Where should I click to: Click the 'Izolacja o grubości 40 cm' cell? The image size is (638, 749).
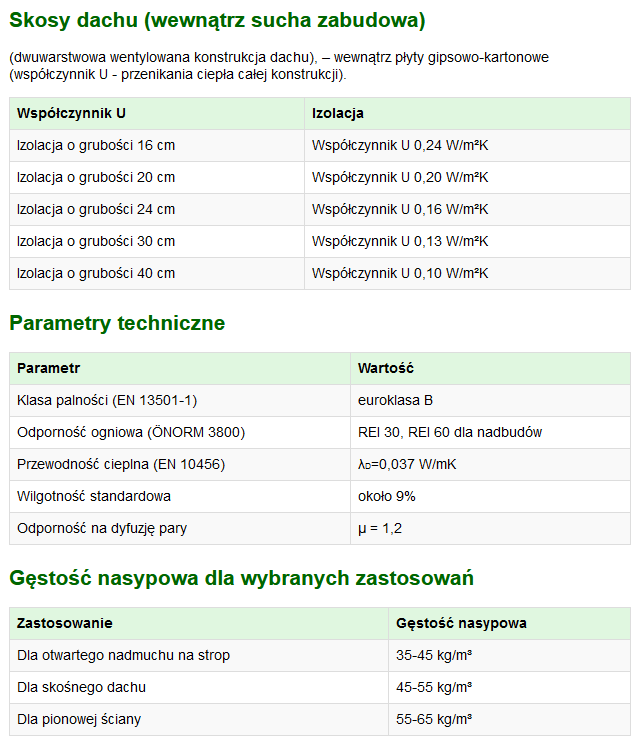(x=96, y=273)
